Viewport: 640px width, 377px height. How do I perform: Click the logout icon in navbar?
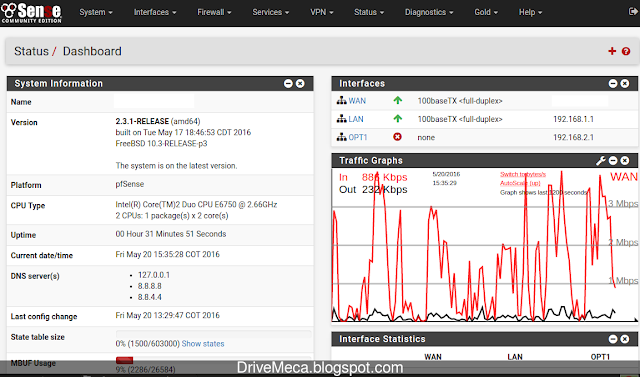633,12
